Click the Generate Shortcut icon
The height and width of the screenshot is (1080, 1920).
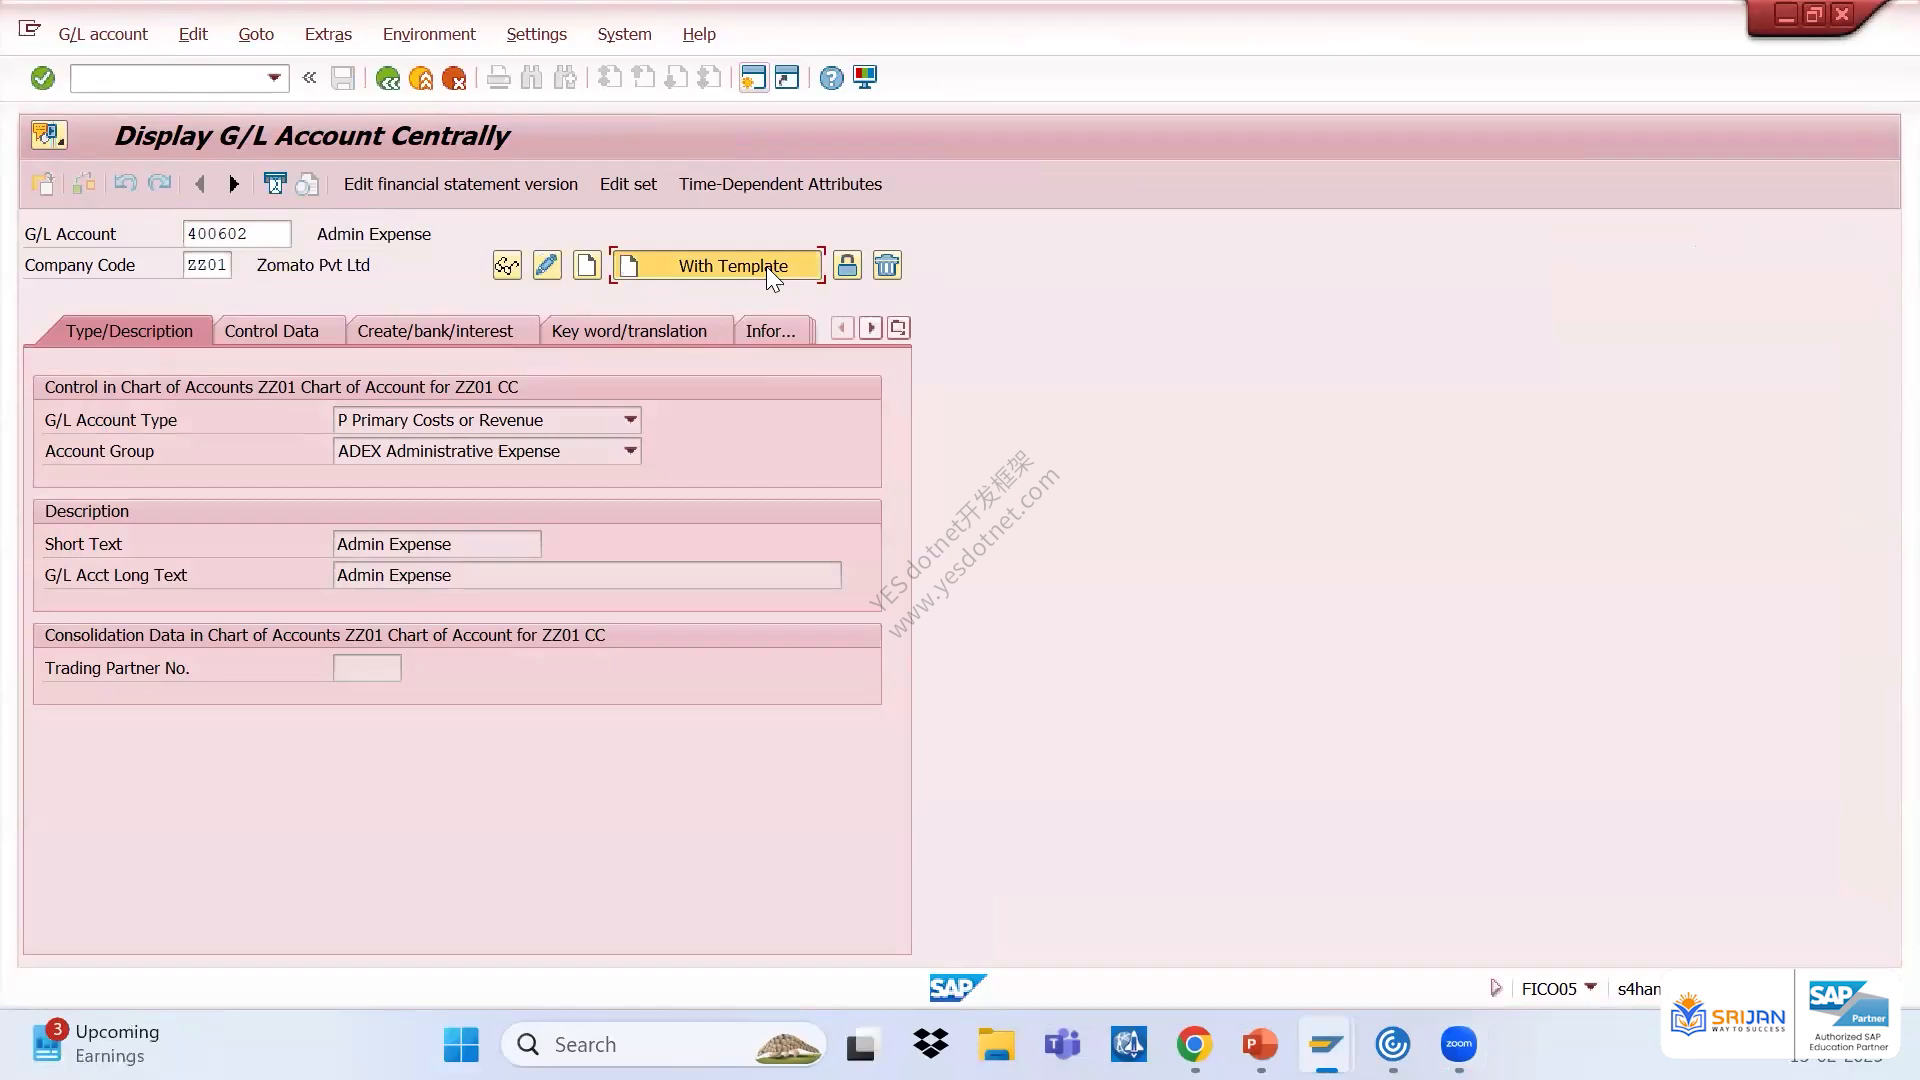[787, 78]
